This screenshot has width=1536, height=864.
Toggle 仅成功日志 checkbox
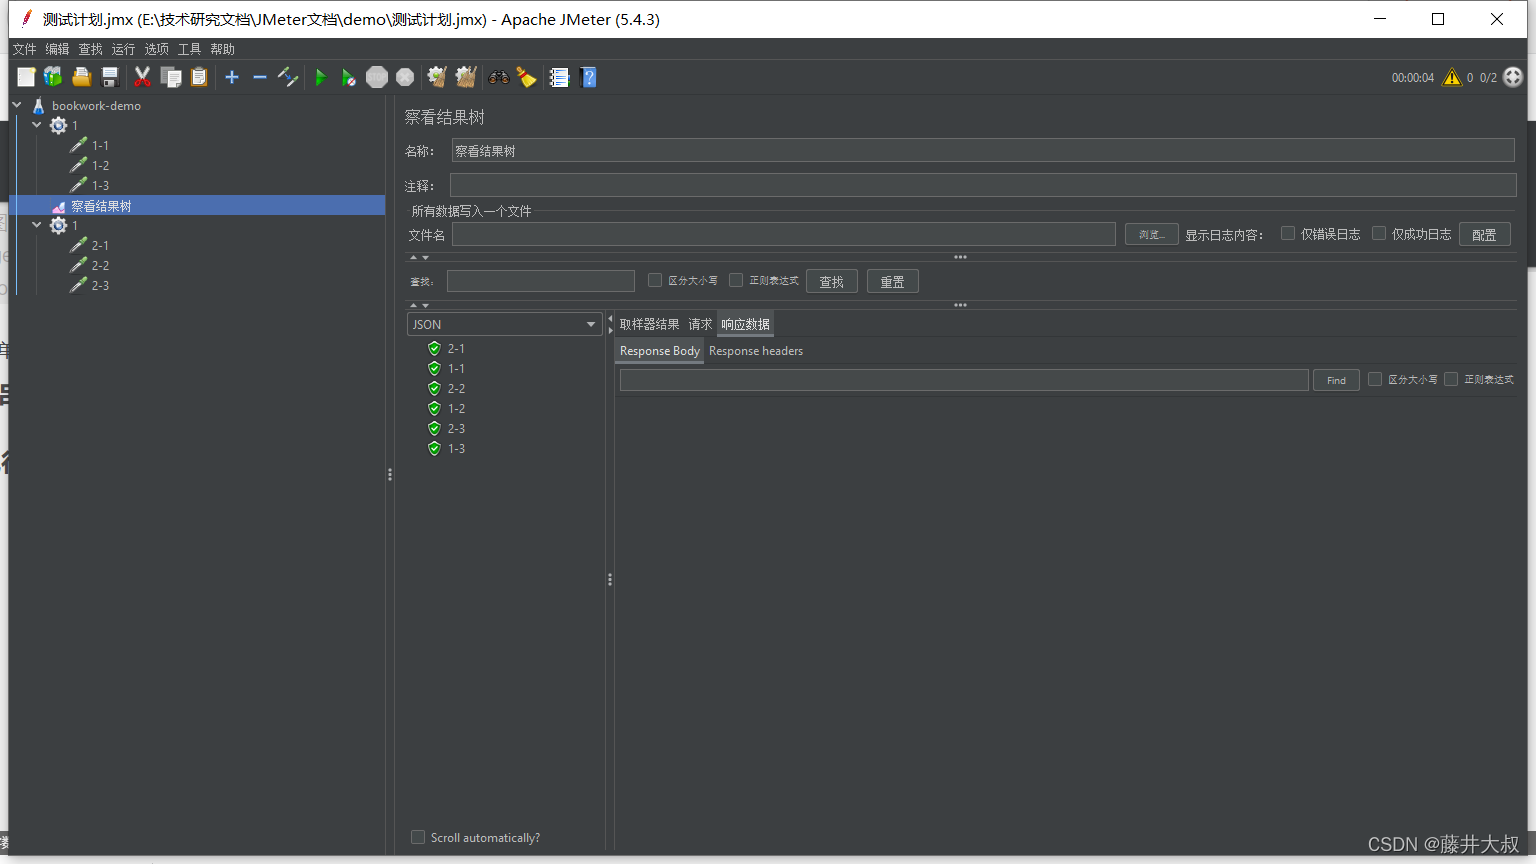(x=1379, y=233)
